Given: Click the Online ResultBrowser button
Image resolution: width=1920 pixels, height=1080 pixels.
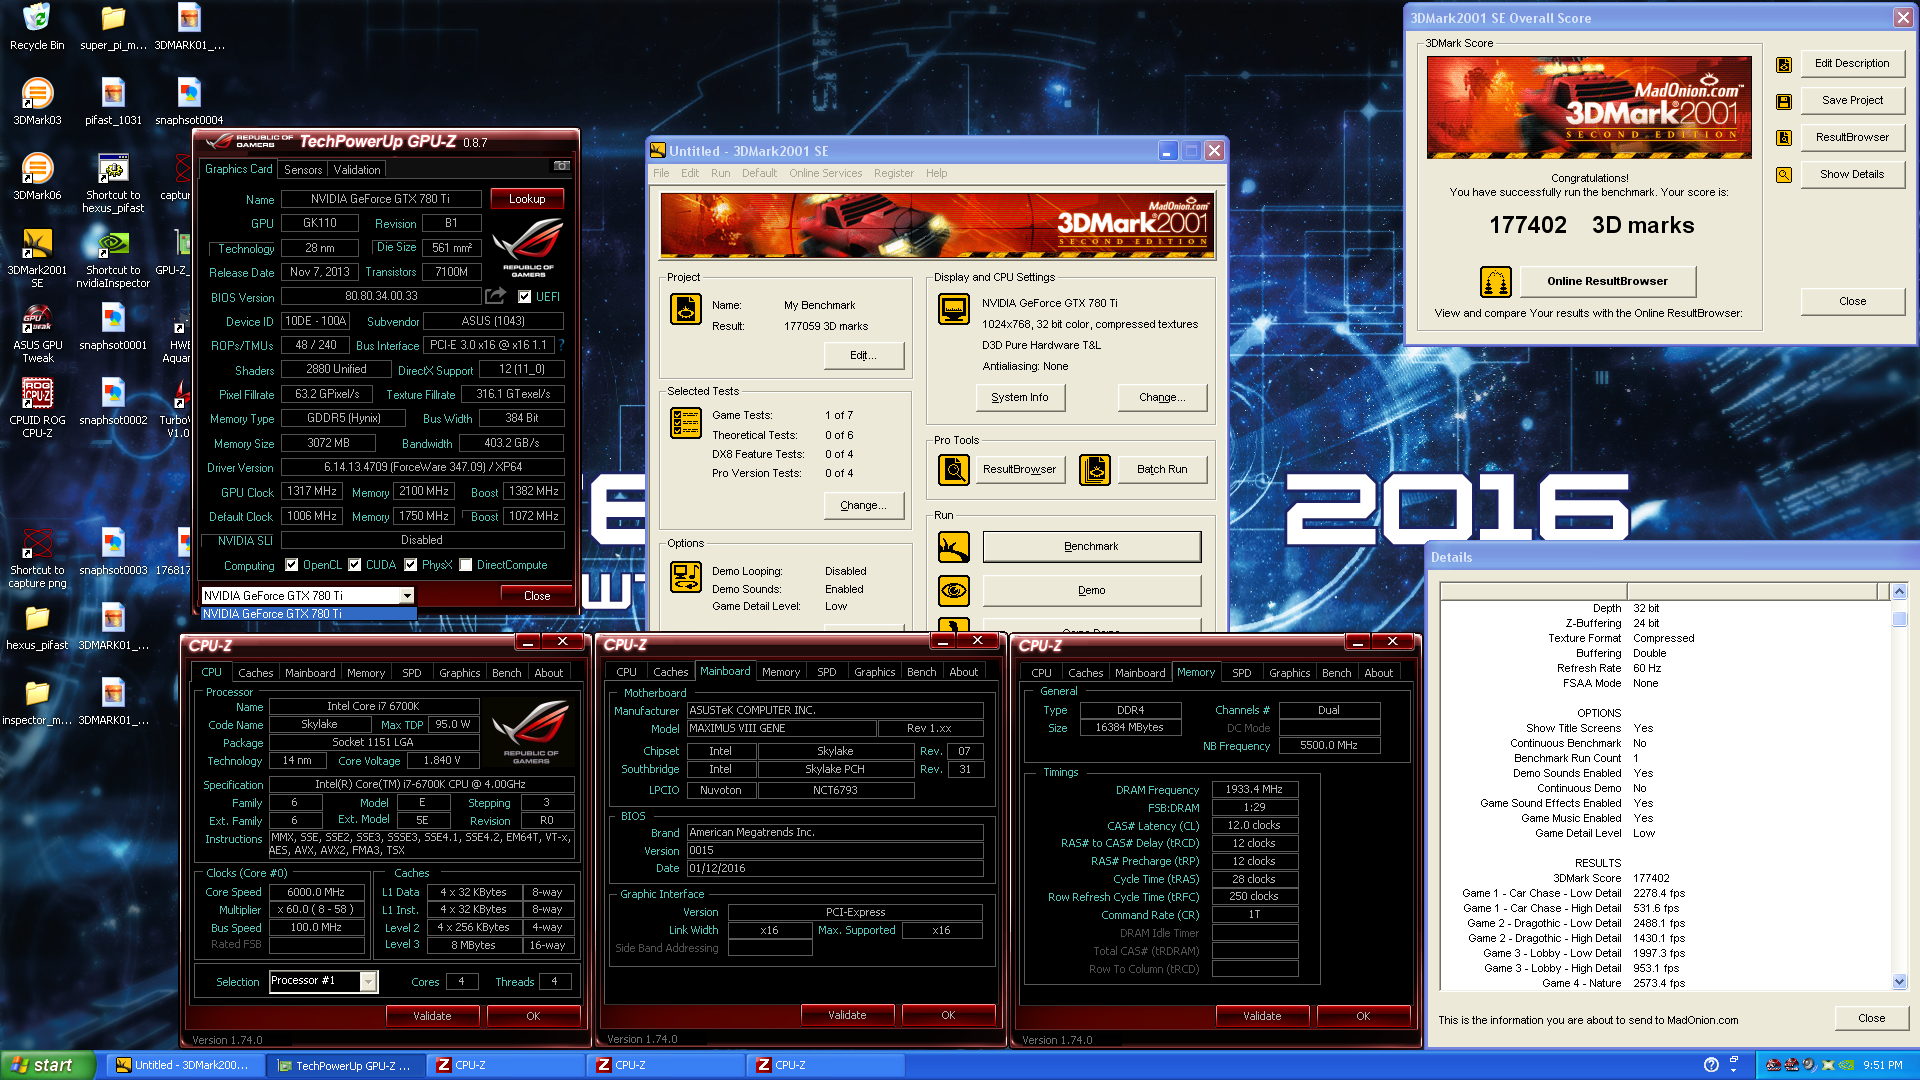Looking at the screenshot, I should click(x=1607, y=282).
